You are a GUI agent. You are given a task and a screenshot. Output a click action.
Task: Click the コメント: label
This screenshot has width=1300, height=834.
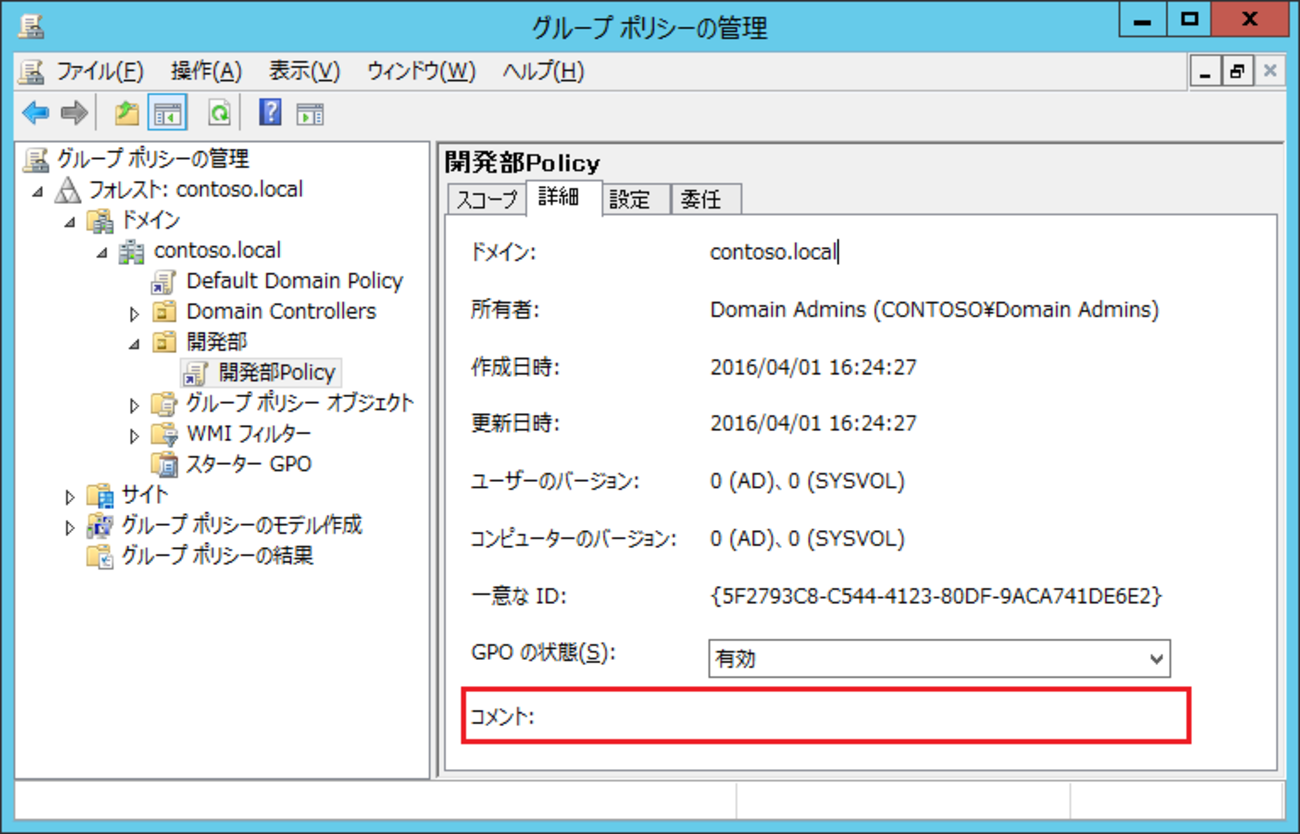coord(504,716)
